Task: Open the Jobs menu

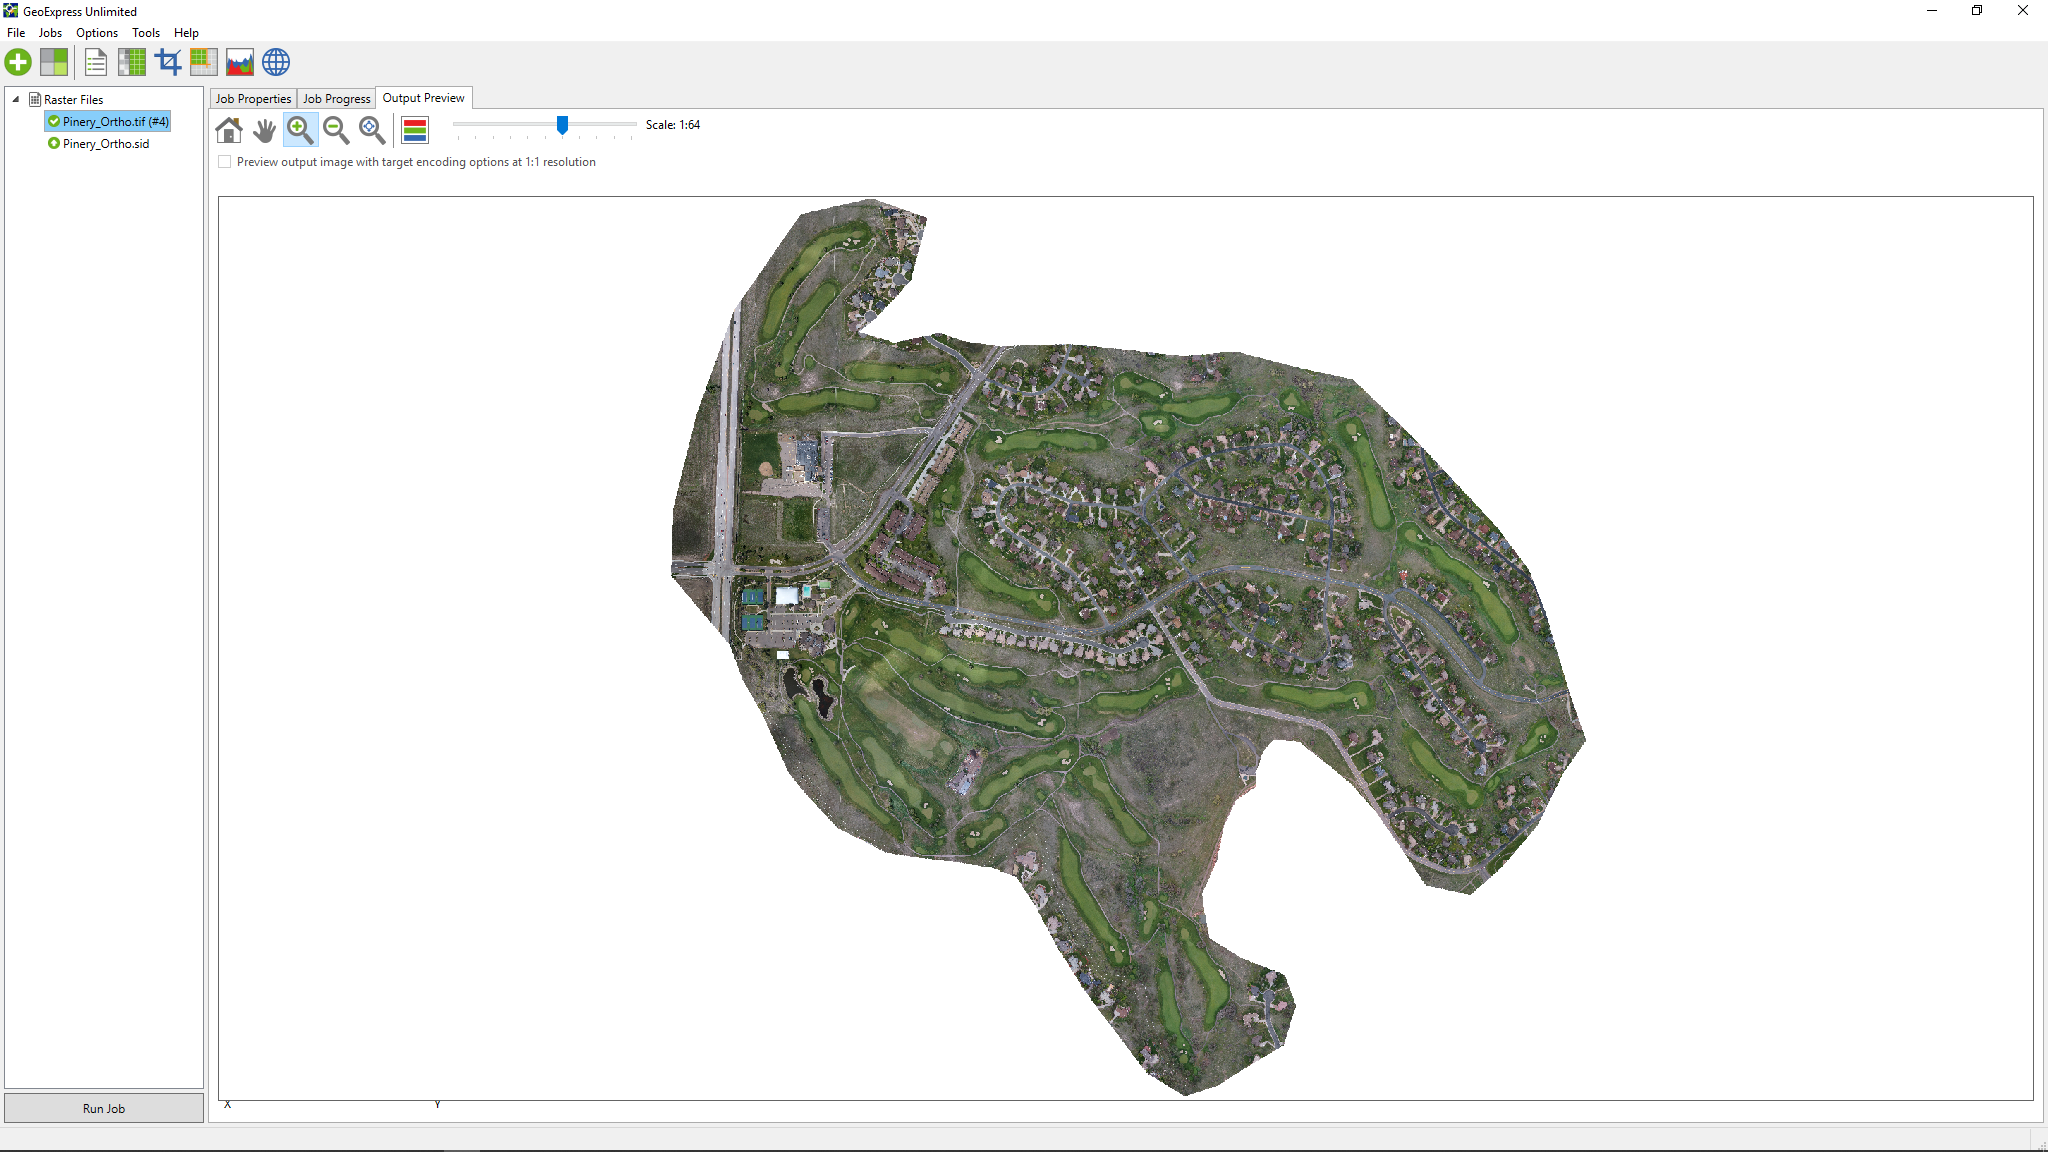Action: [50, 32]
